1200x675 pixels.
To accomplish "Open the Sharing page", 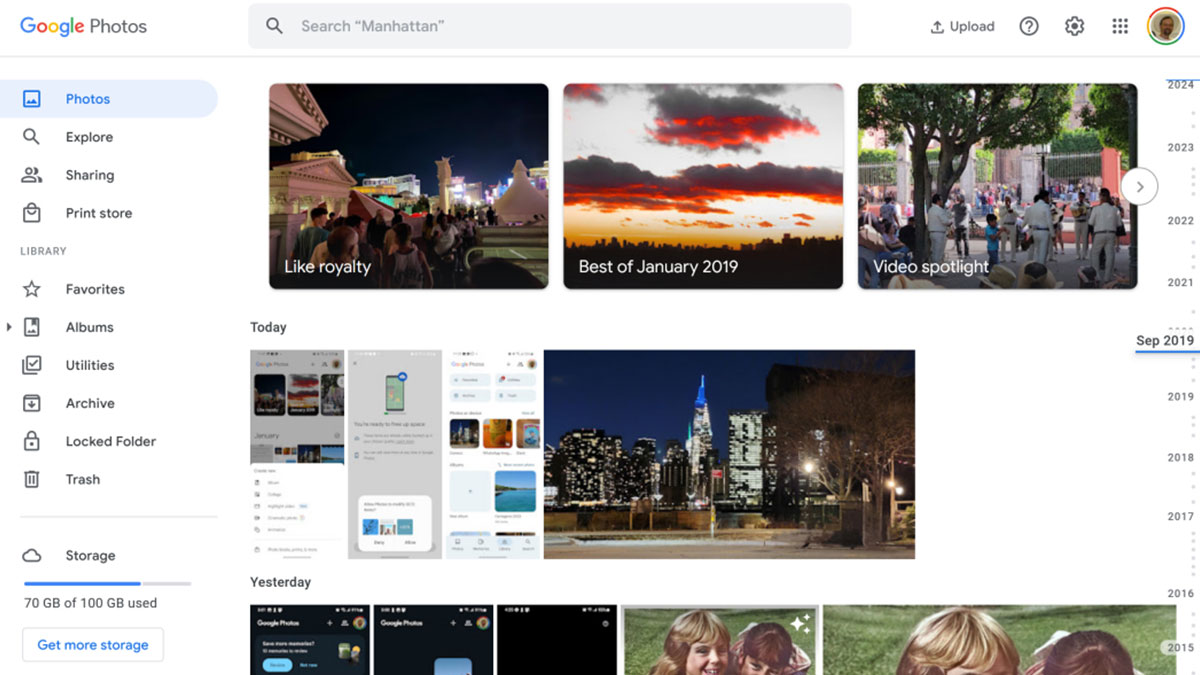I will [x=90, y=174].
